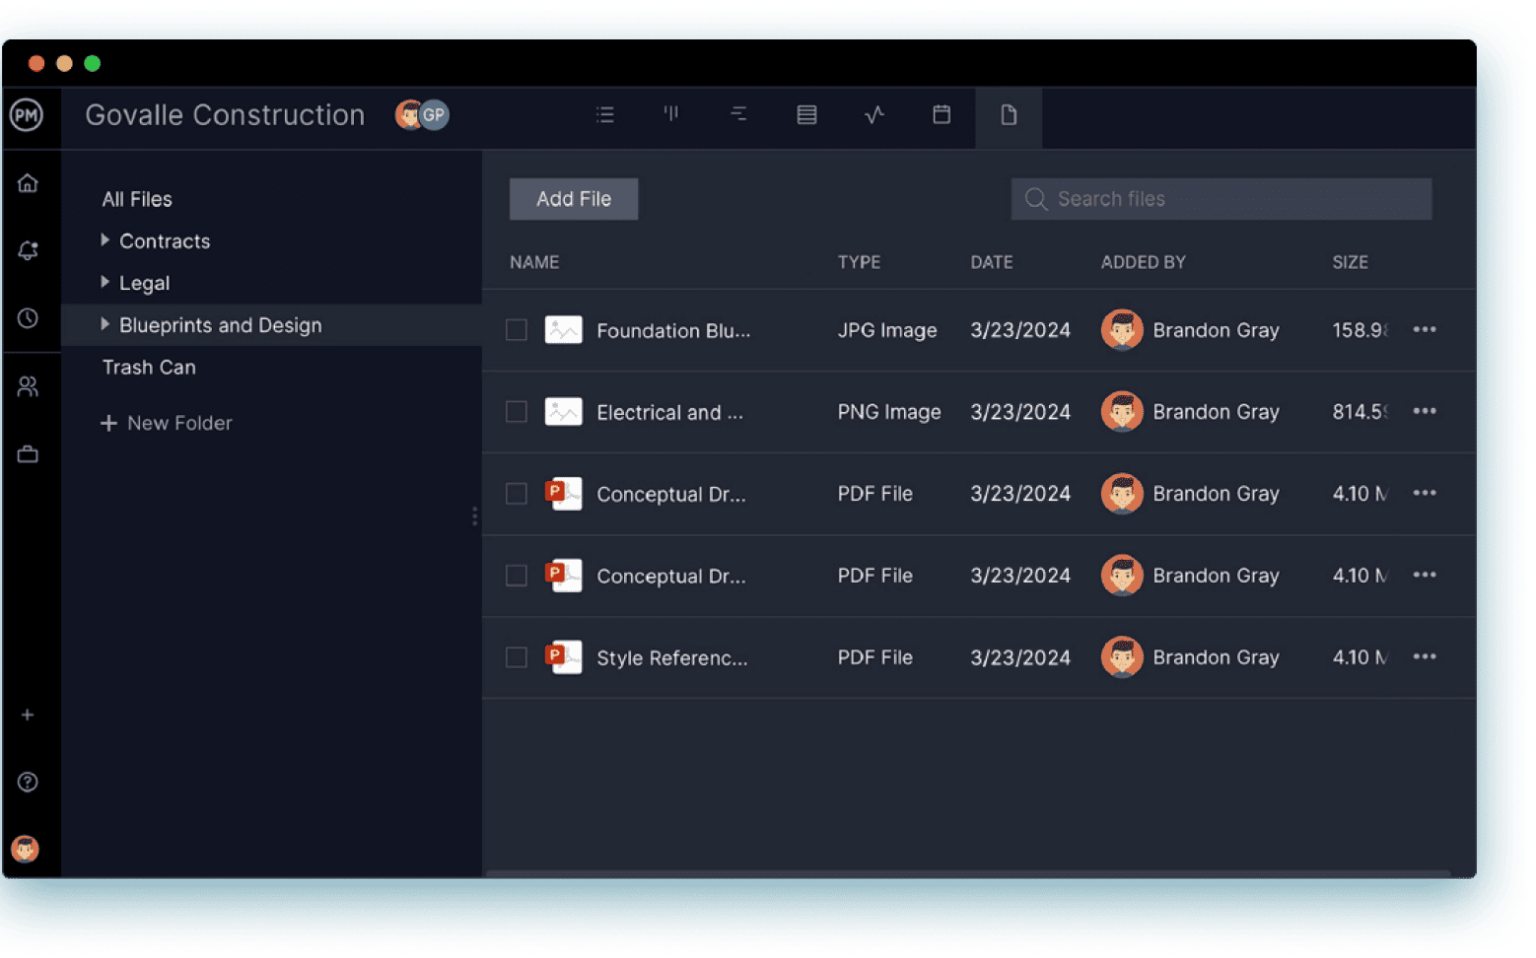Open the Home icon in the sidebar
The height and width of the screenshot is (958, 1536).
[x=28, y=183]
